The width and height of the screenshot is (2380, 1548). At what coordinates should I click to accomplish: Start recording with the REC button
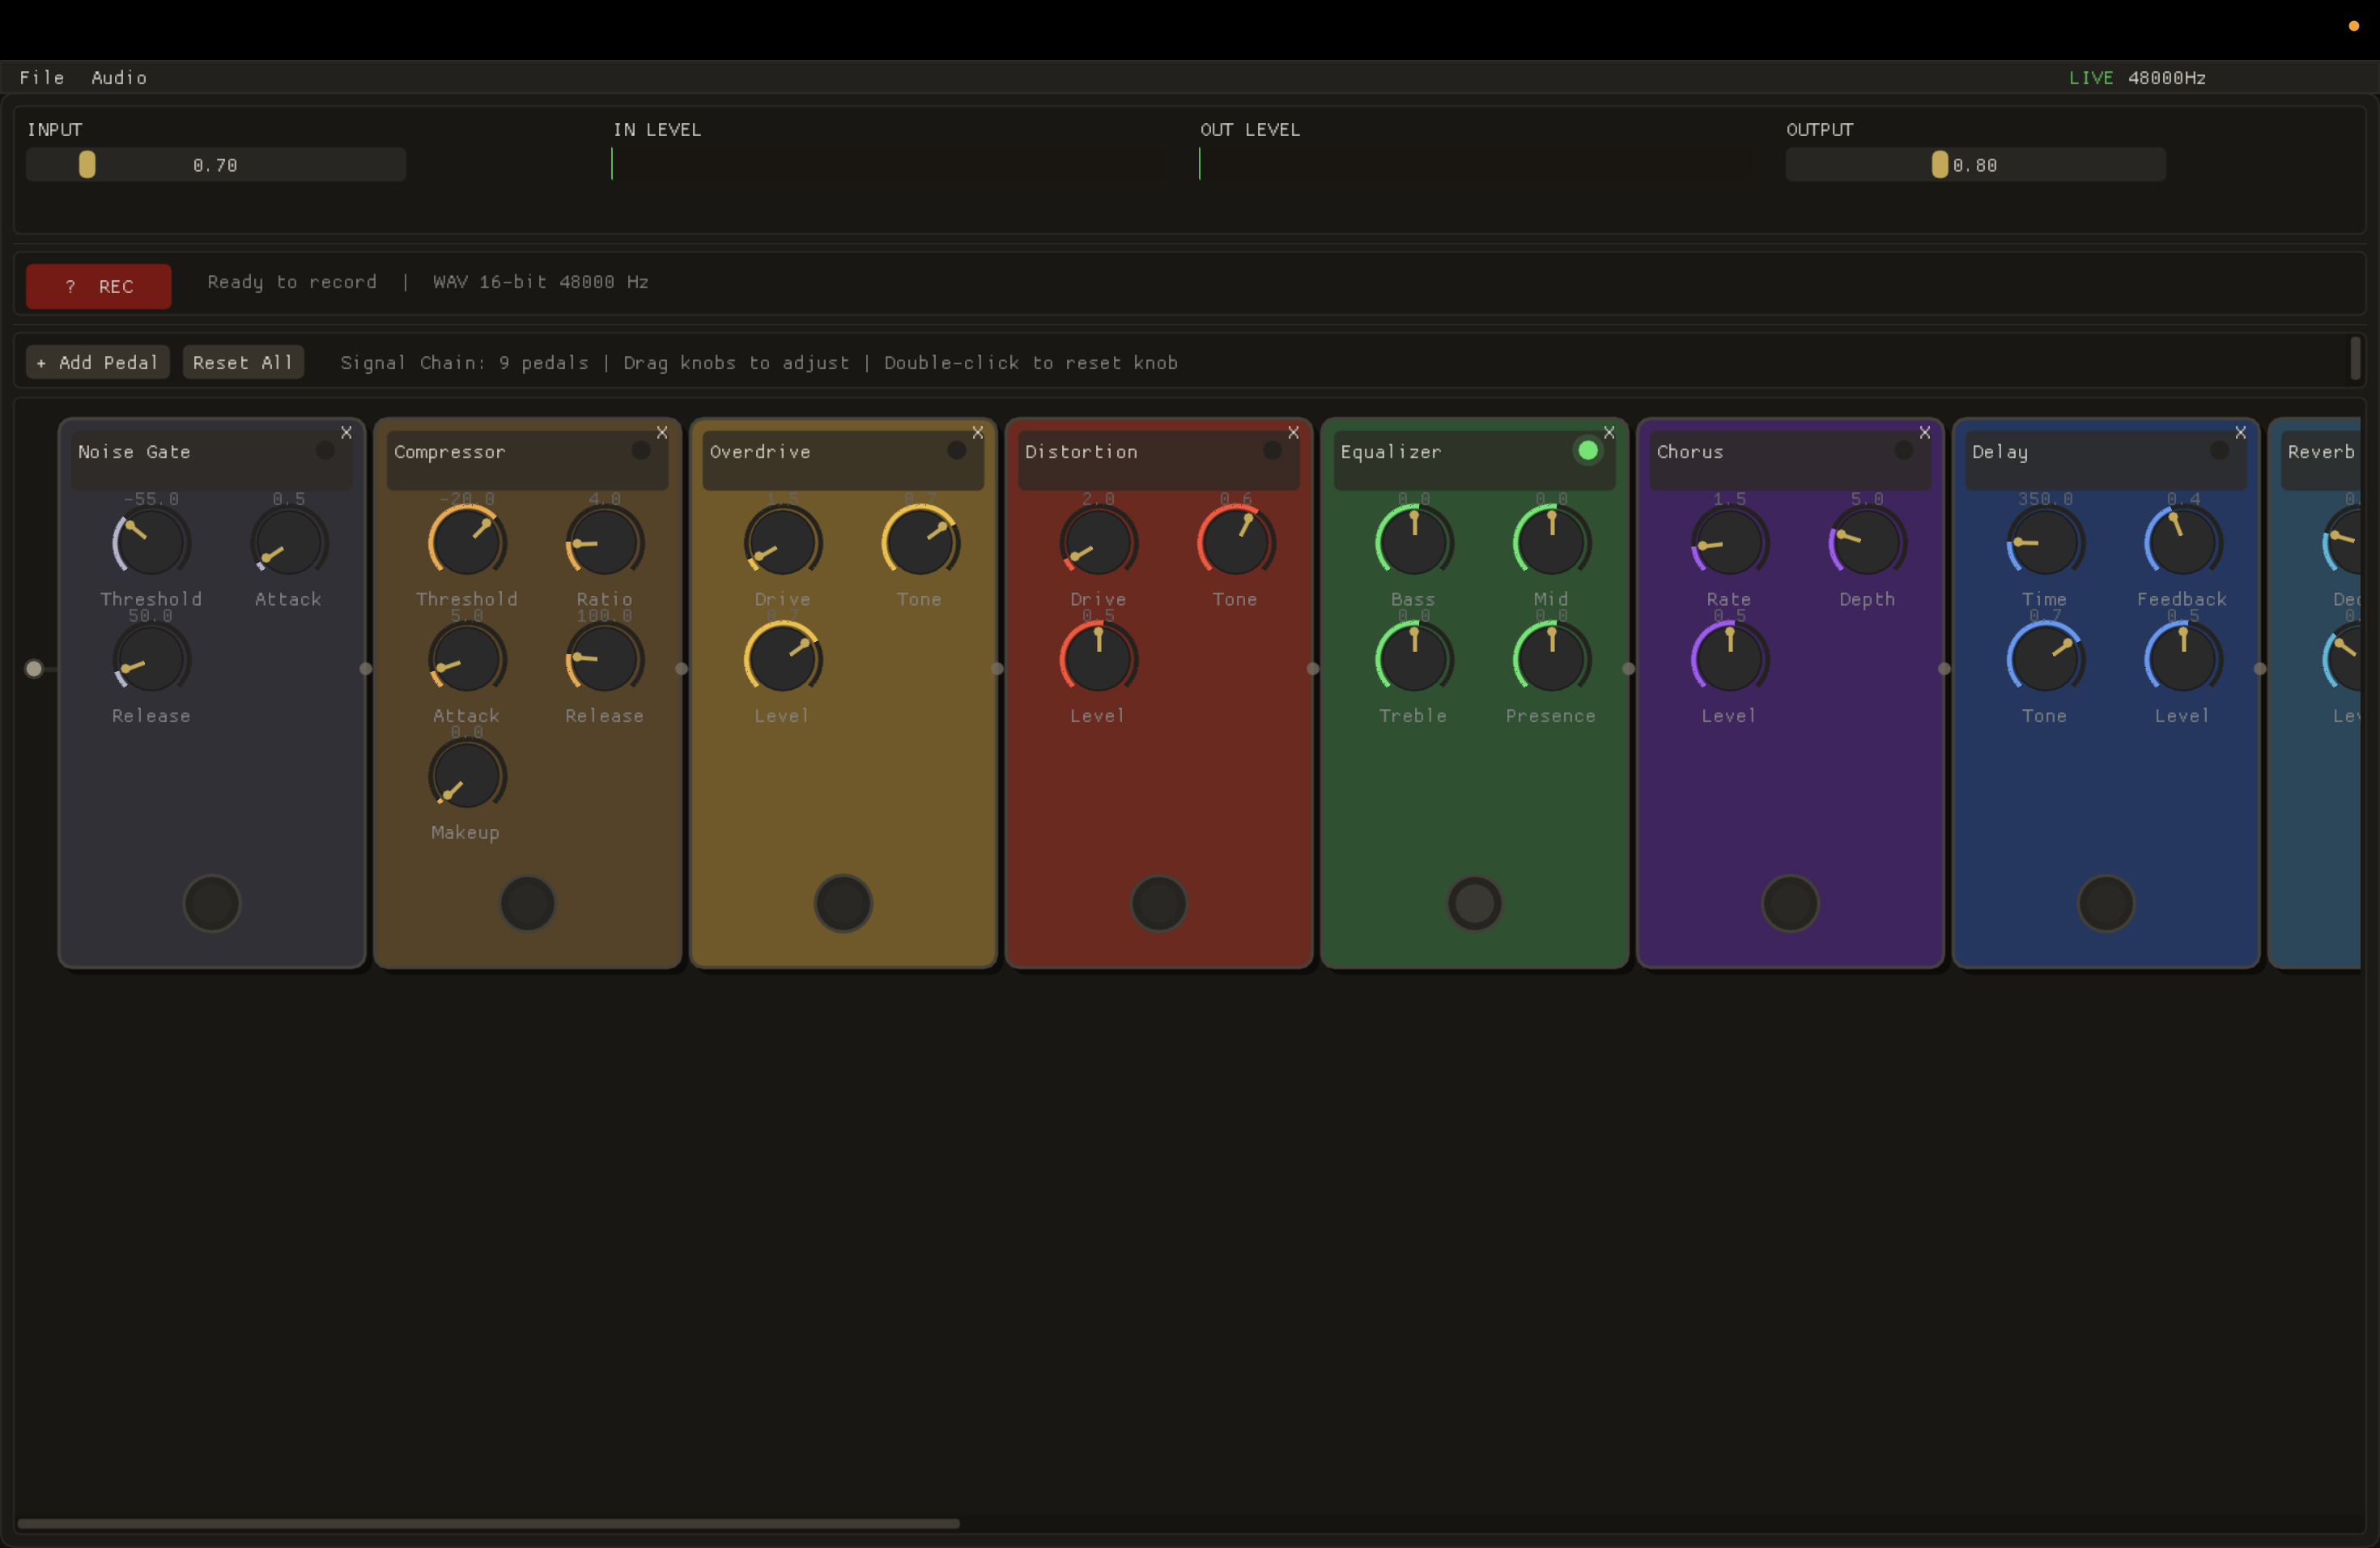98,286
